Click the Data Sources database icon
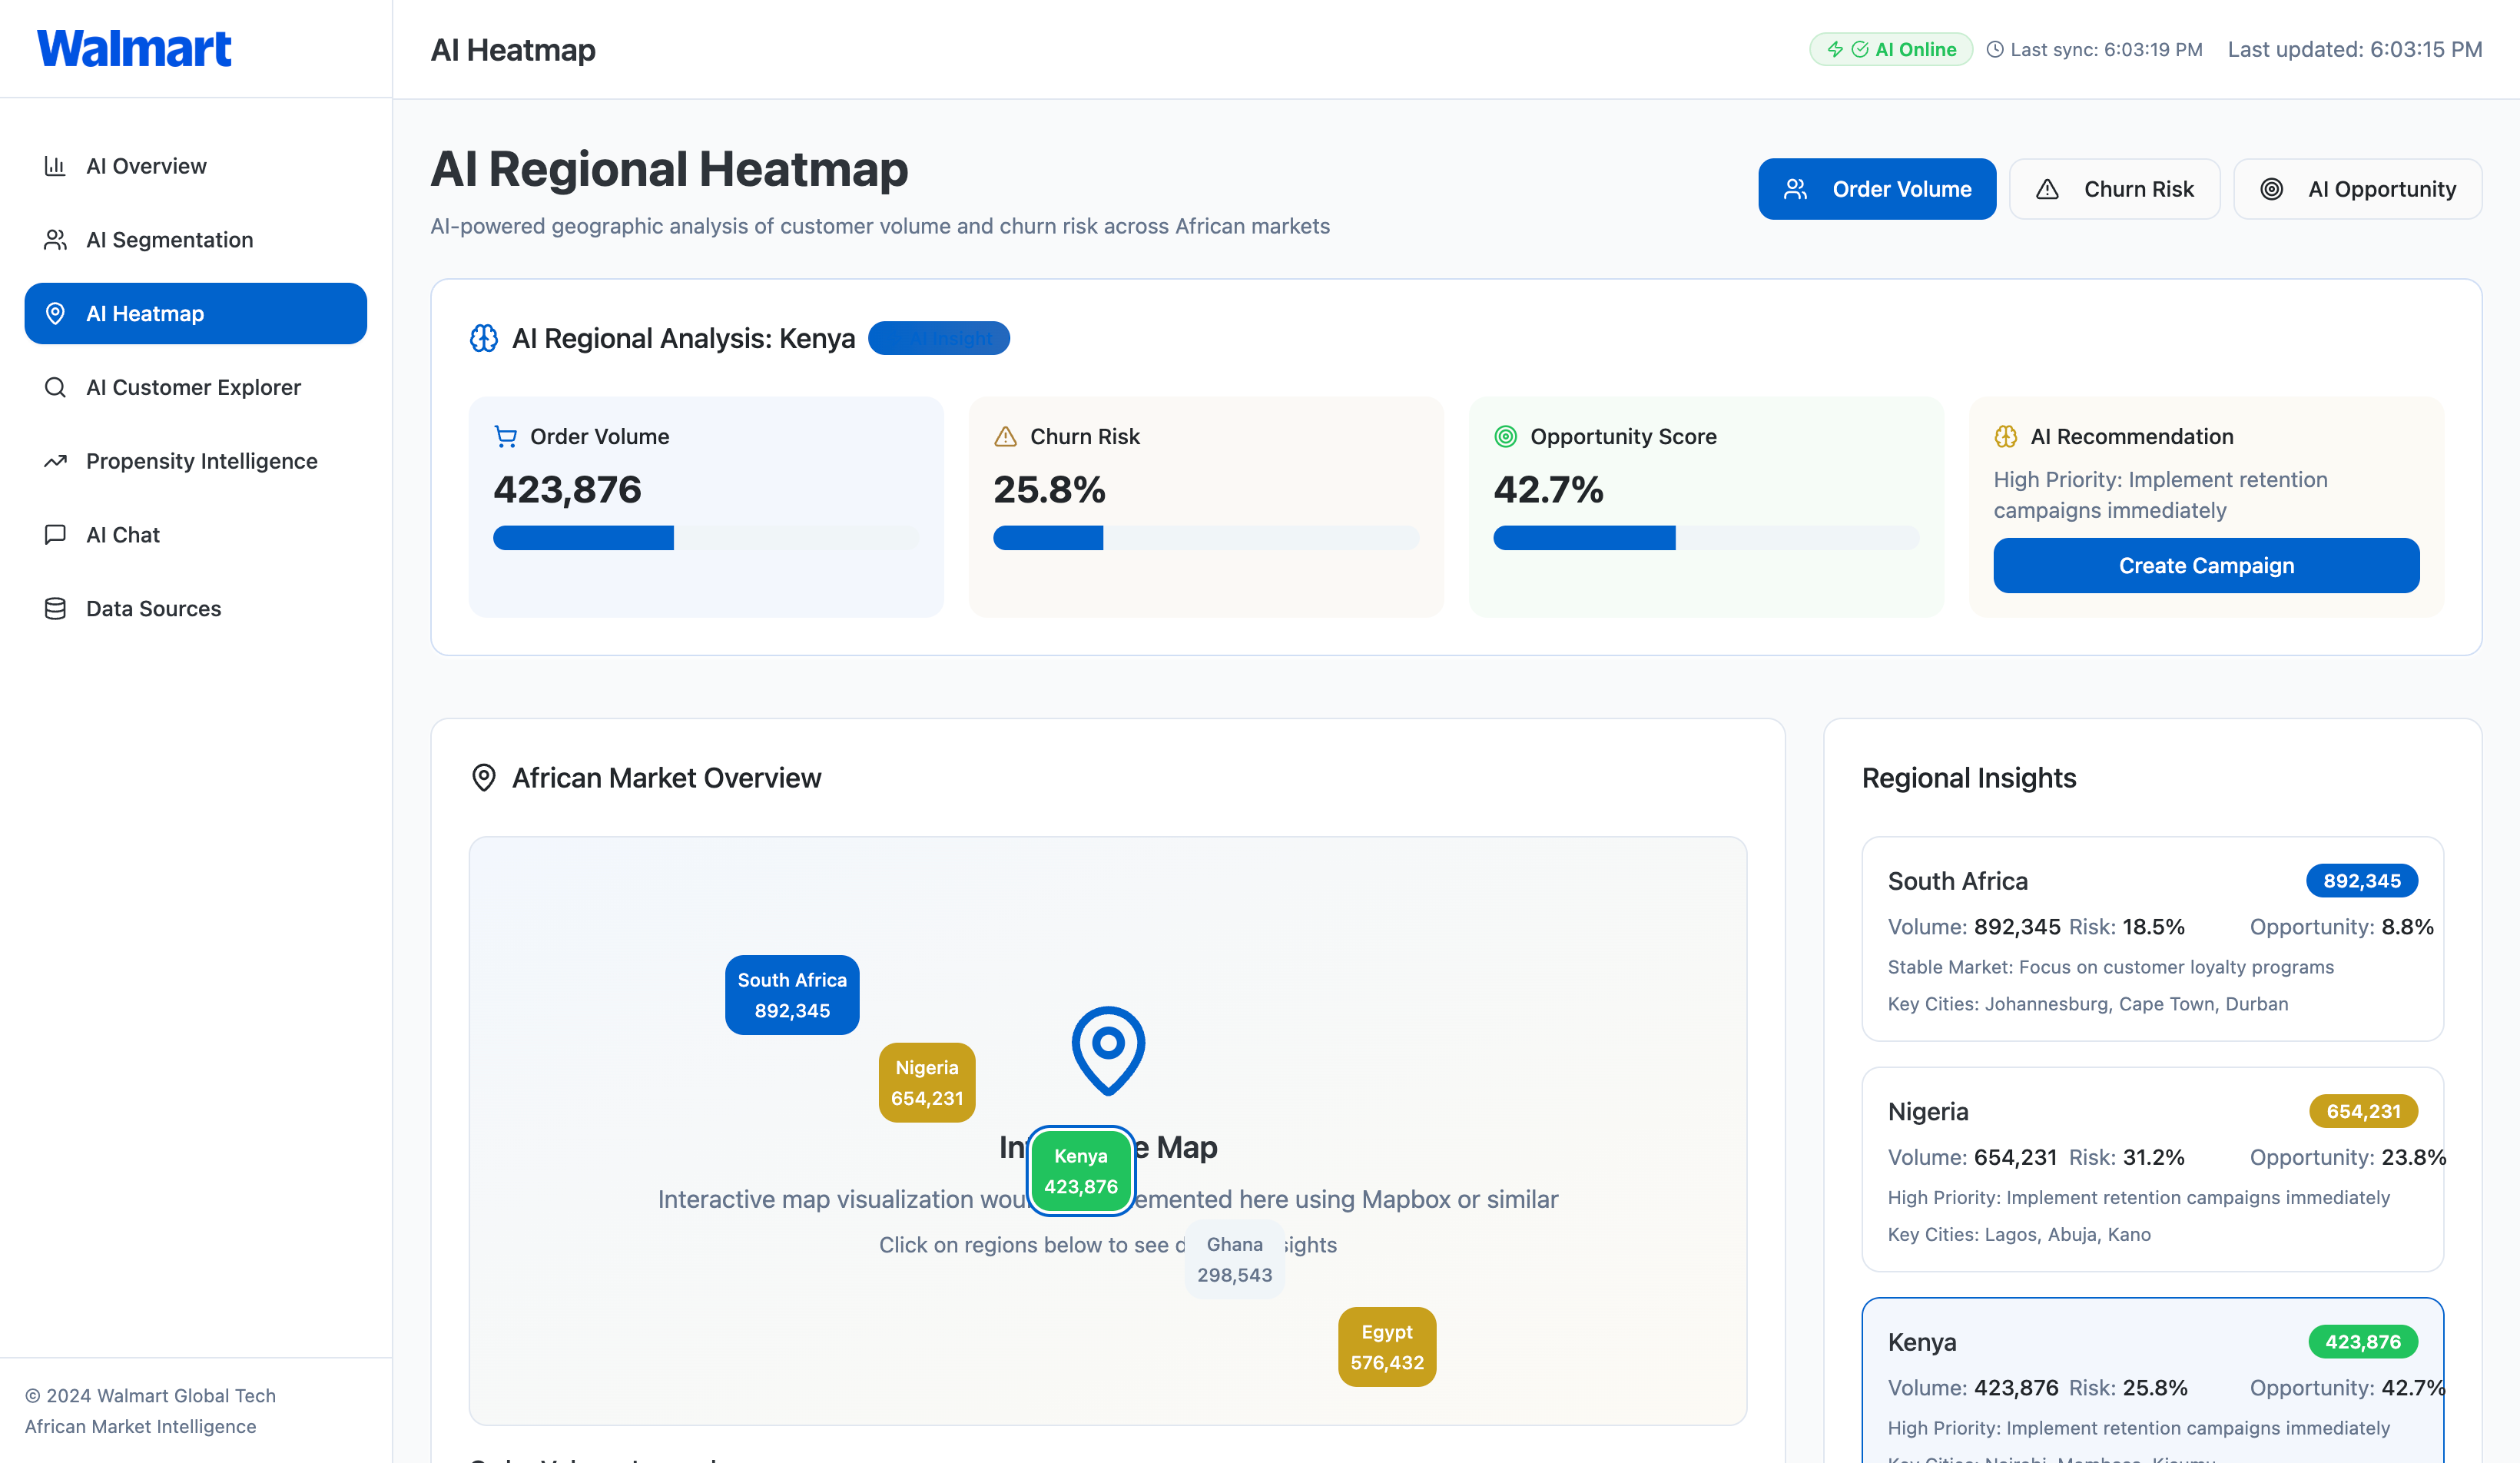Viewport: 2520px width, 1463px height. coord(55,609)
